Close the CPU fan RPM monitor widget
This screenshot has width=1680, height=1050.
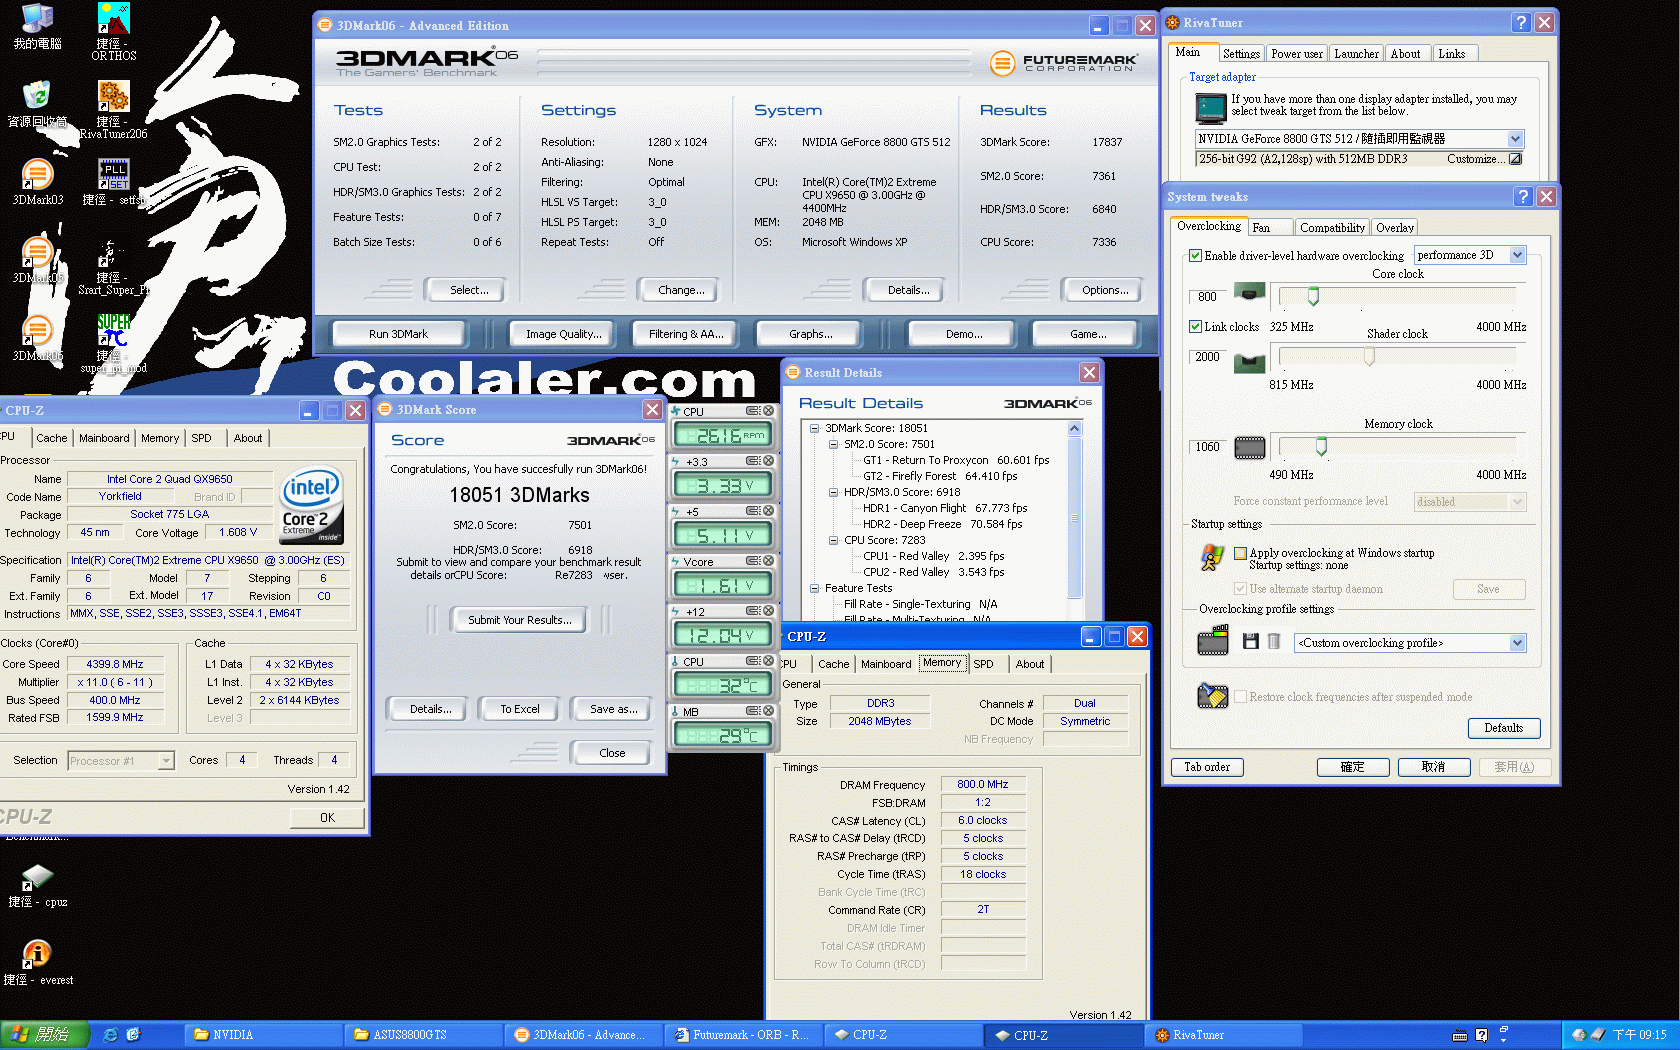coord(768,411)
